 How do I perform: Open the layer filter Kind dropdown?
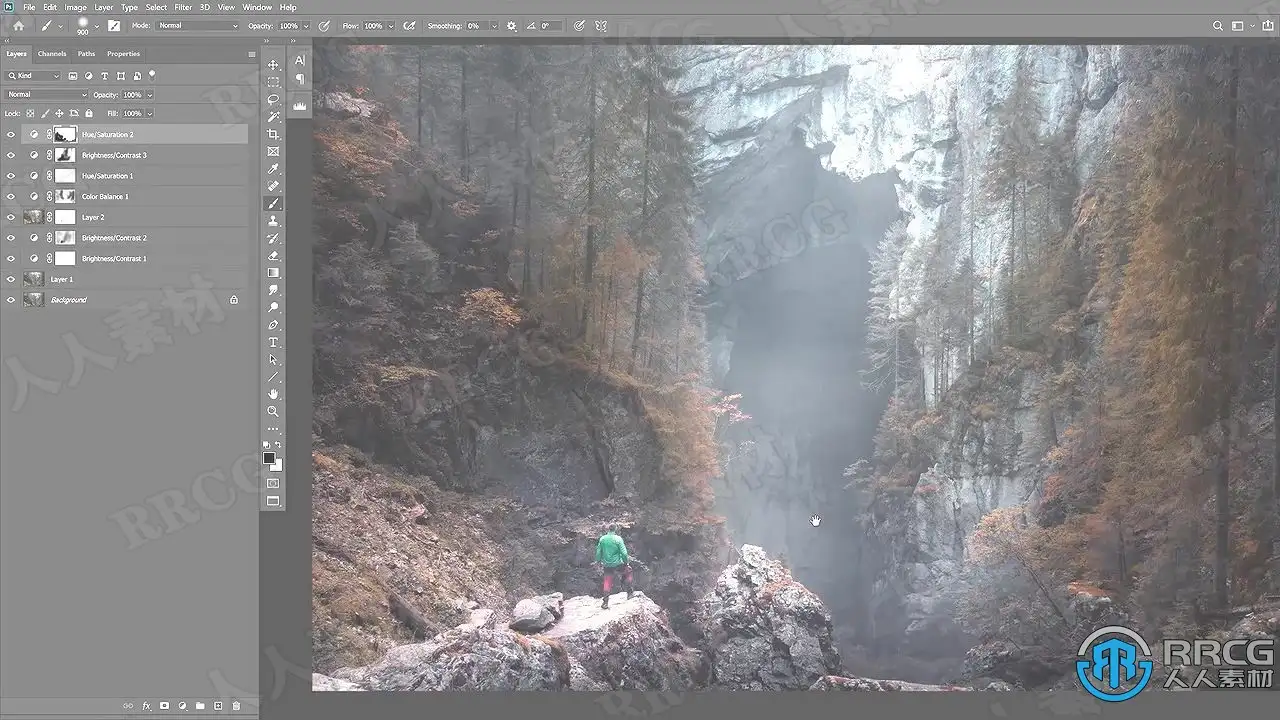(34, 76)
